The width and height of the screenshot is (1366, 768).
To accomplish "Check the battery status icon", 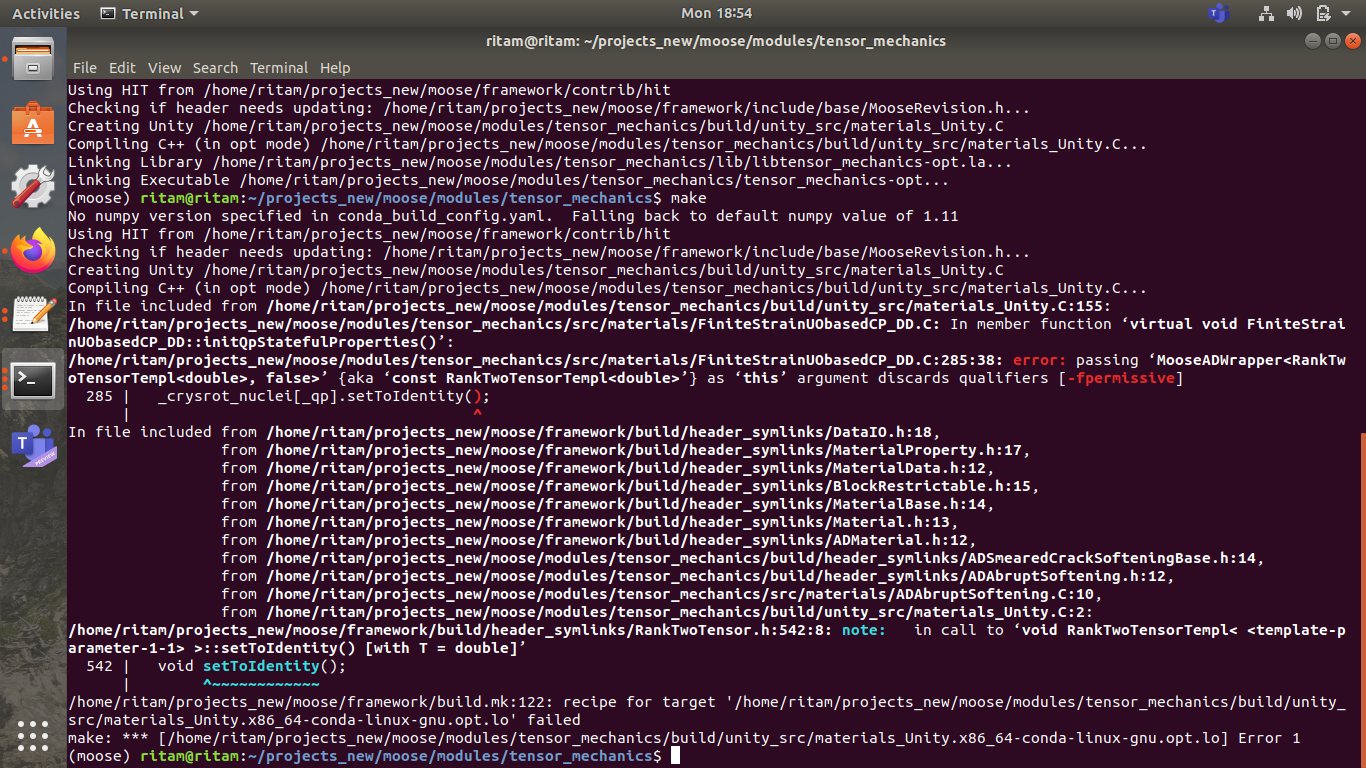I will click(1322, 13).
